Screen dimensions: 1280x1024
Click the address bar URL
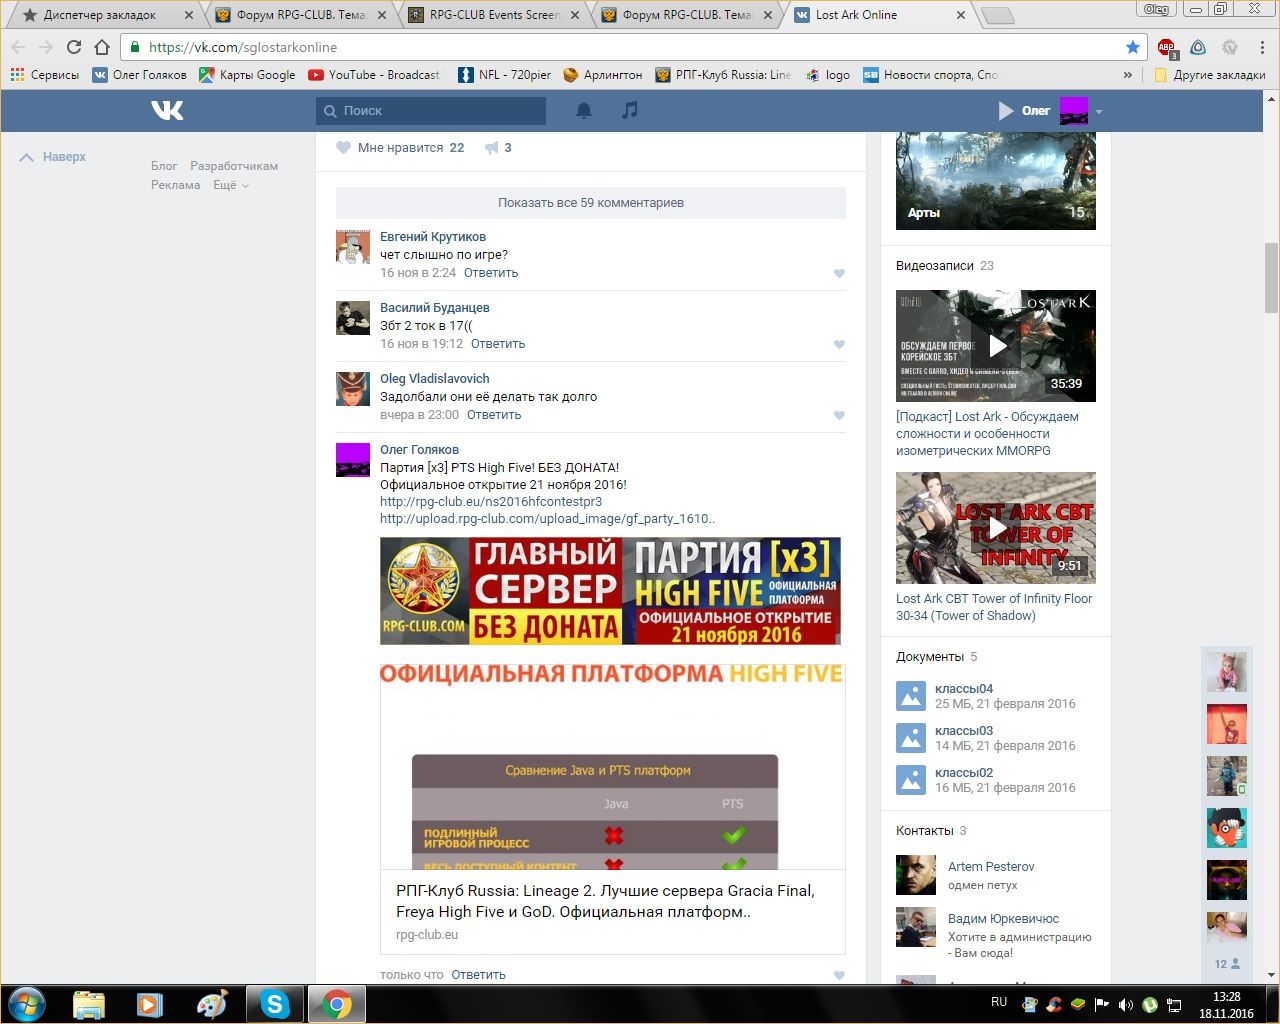(x=243, y=47)
